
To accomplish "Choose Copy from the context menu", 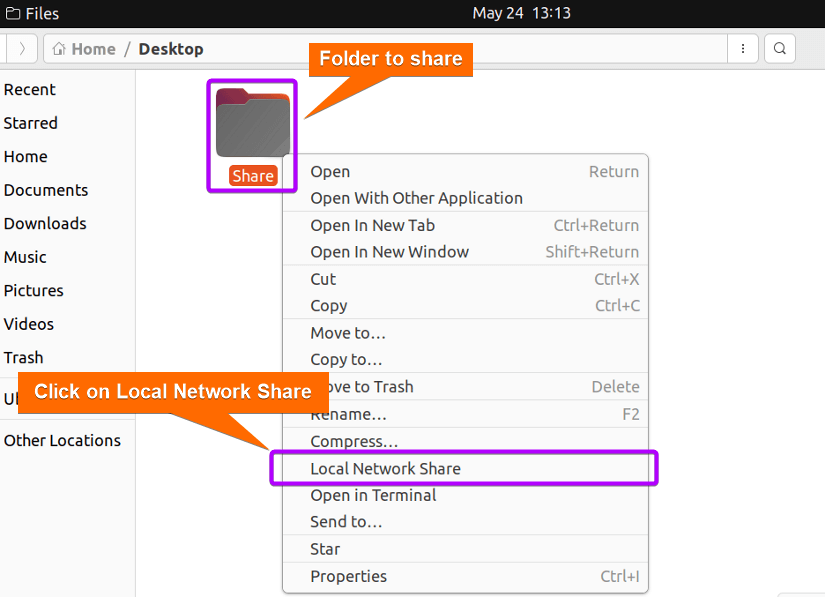I will coord(466,306).
